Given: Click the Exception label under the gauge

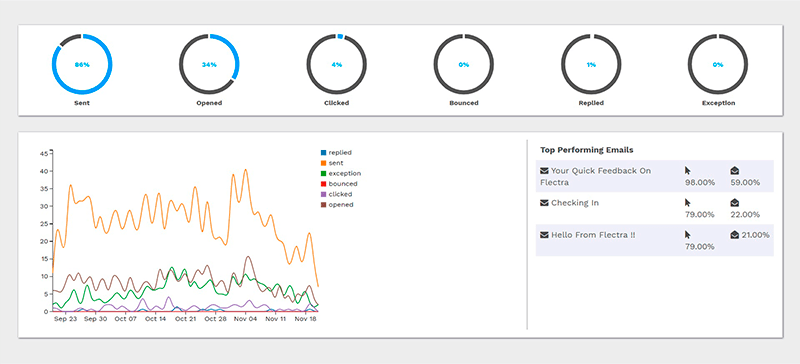Looking at the screenshot, I should [718, 103].
